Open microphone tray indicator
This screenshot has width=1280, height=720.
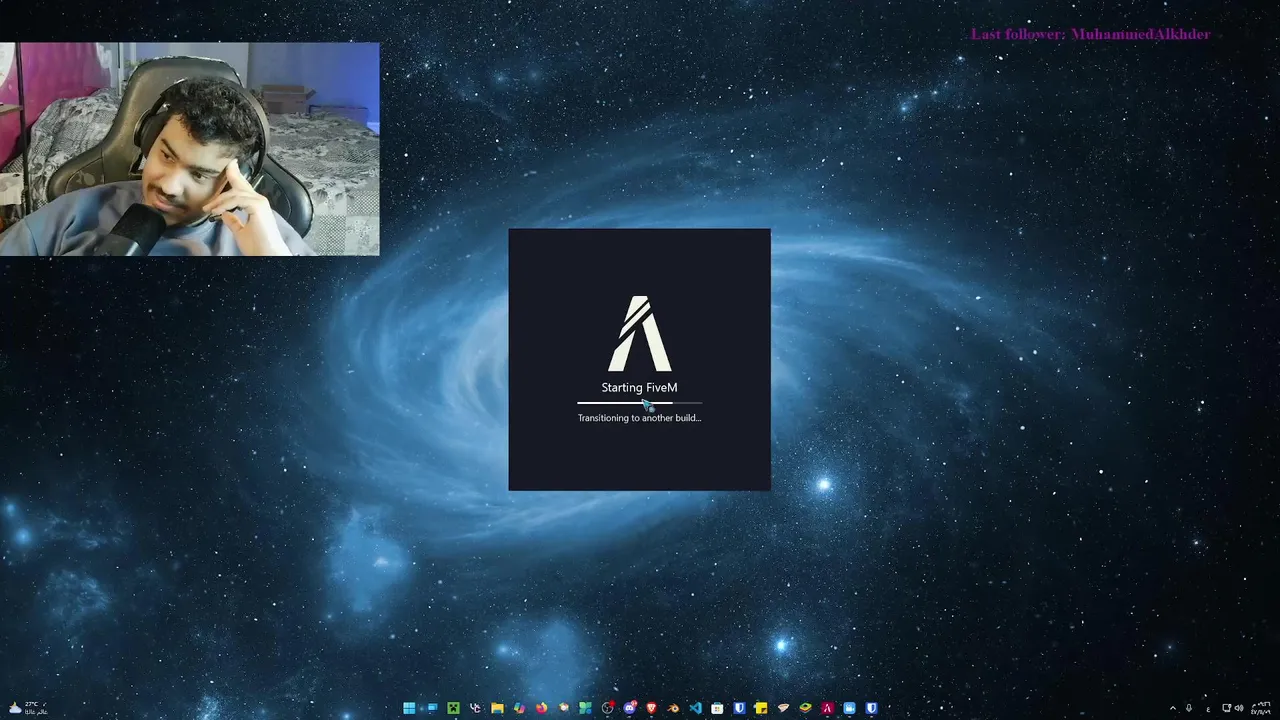pyautogui.click(x=1189, y=708)
